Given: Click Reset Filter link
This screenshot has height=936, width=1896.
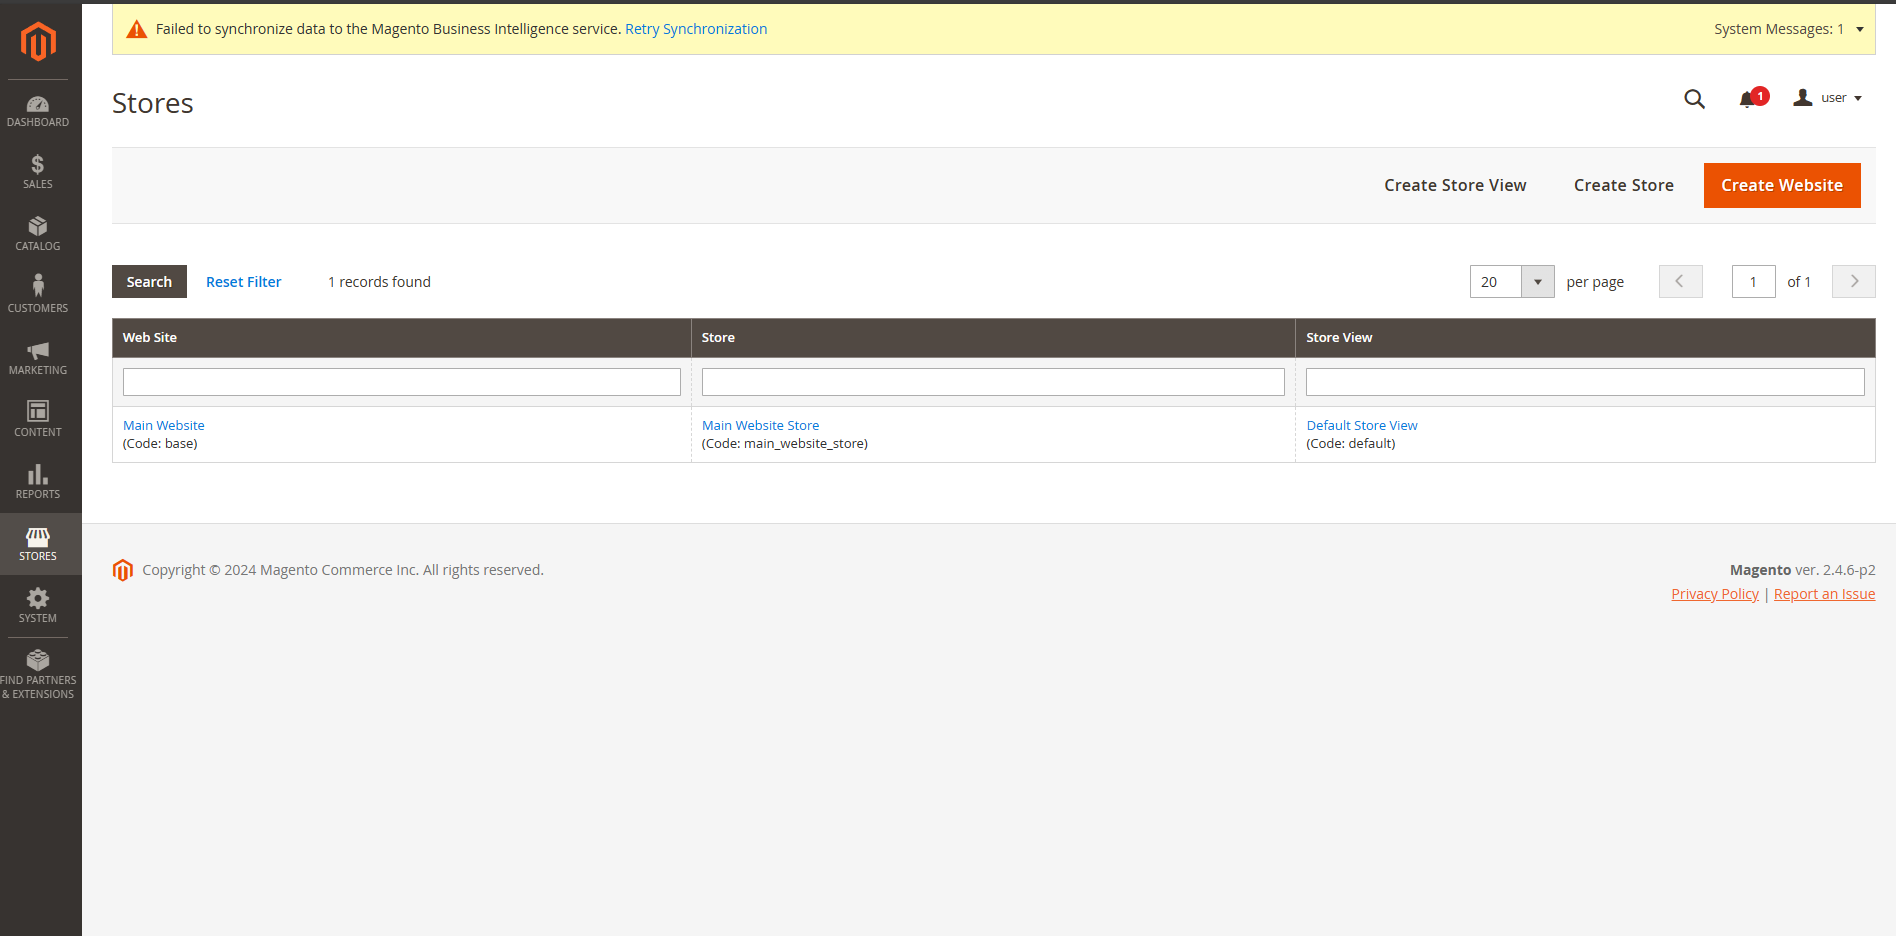Looking at the screenshot, I should tap(244, 282).
